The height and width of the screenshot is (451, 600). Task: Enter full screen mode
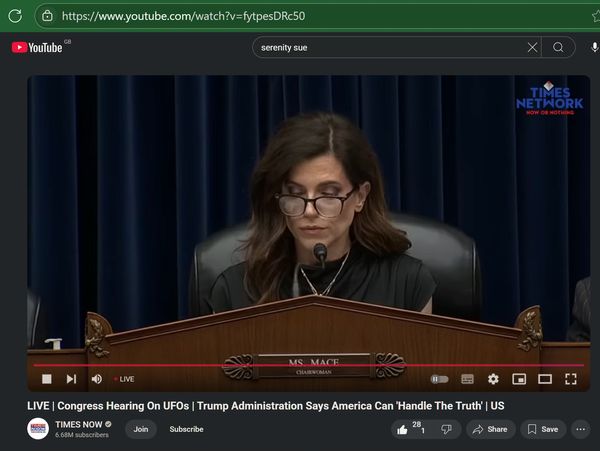(x=571, y=379)
